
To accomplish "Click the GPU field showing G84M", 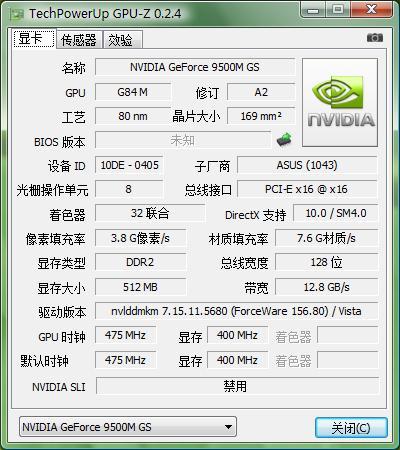I will click(133, 92).
